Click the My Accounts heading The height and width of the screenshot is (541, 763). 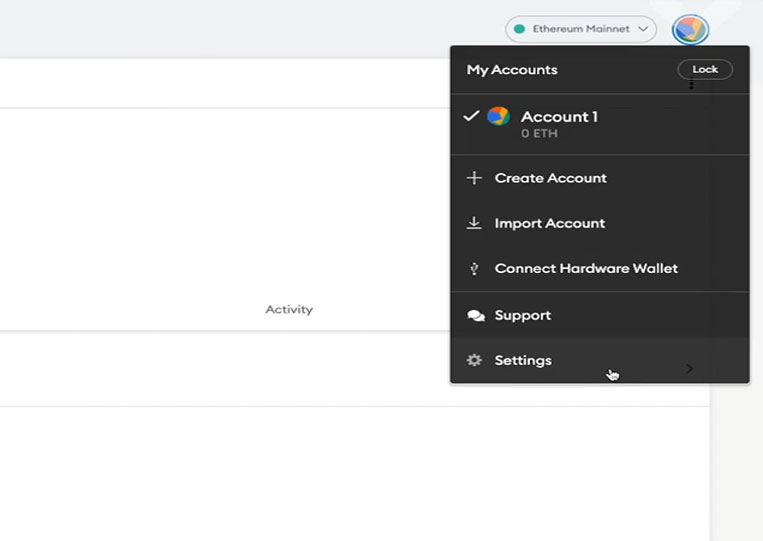[512, 70]
